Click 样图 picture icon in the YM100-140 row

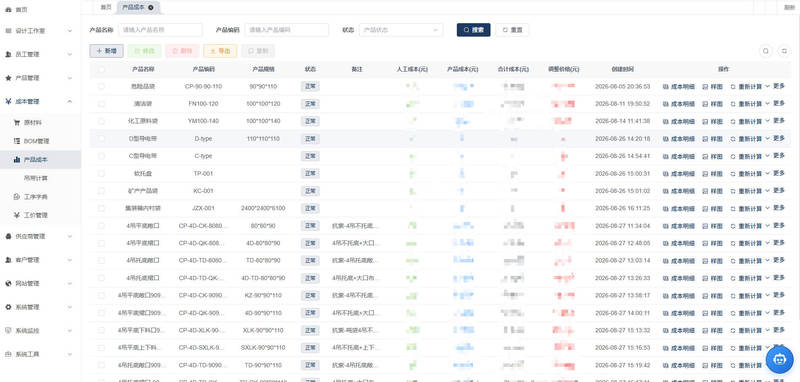tap(706, 121)
